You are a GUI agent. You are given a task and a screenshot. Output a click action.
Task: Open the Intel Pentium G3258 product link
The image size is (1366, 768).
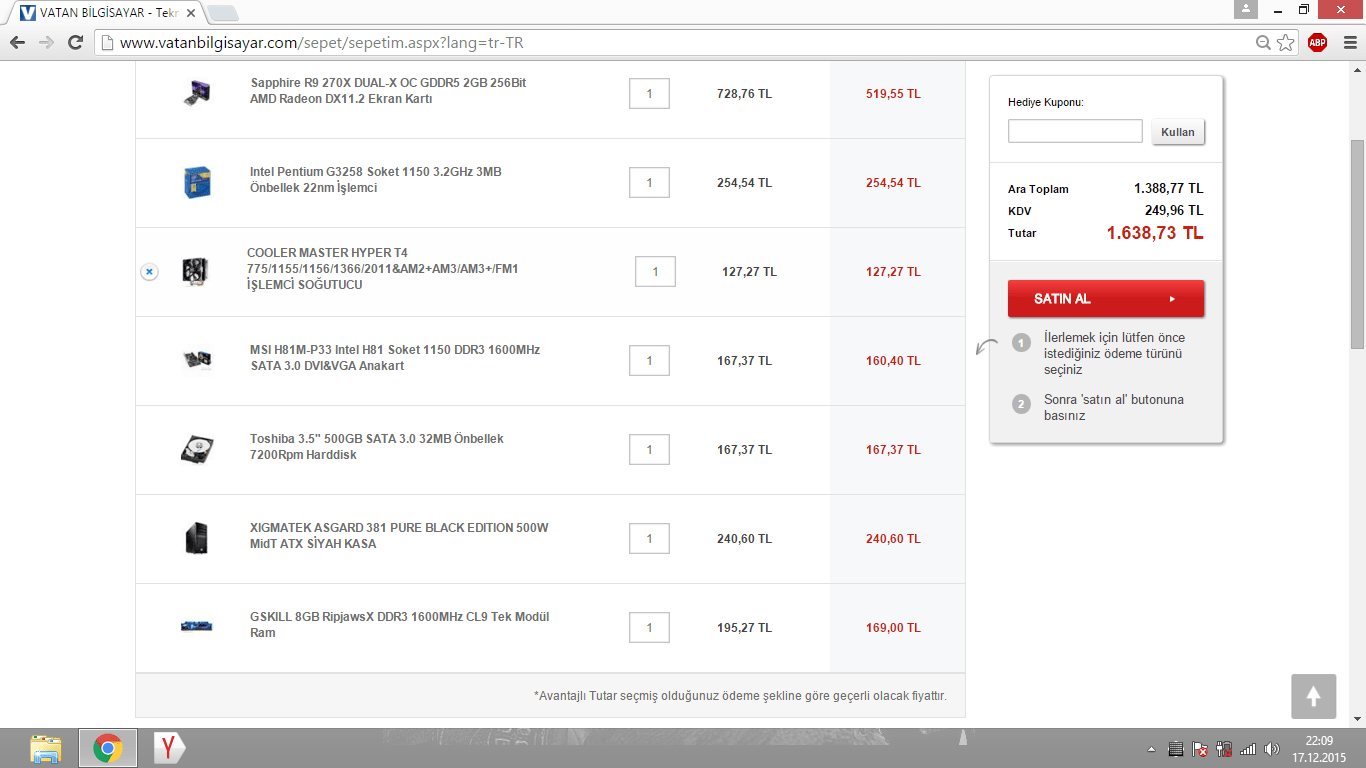click(376, 180)
